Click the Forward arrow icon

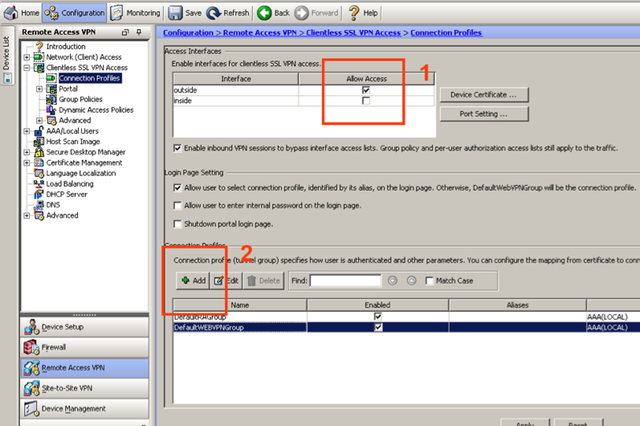tap(302, 13)
